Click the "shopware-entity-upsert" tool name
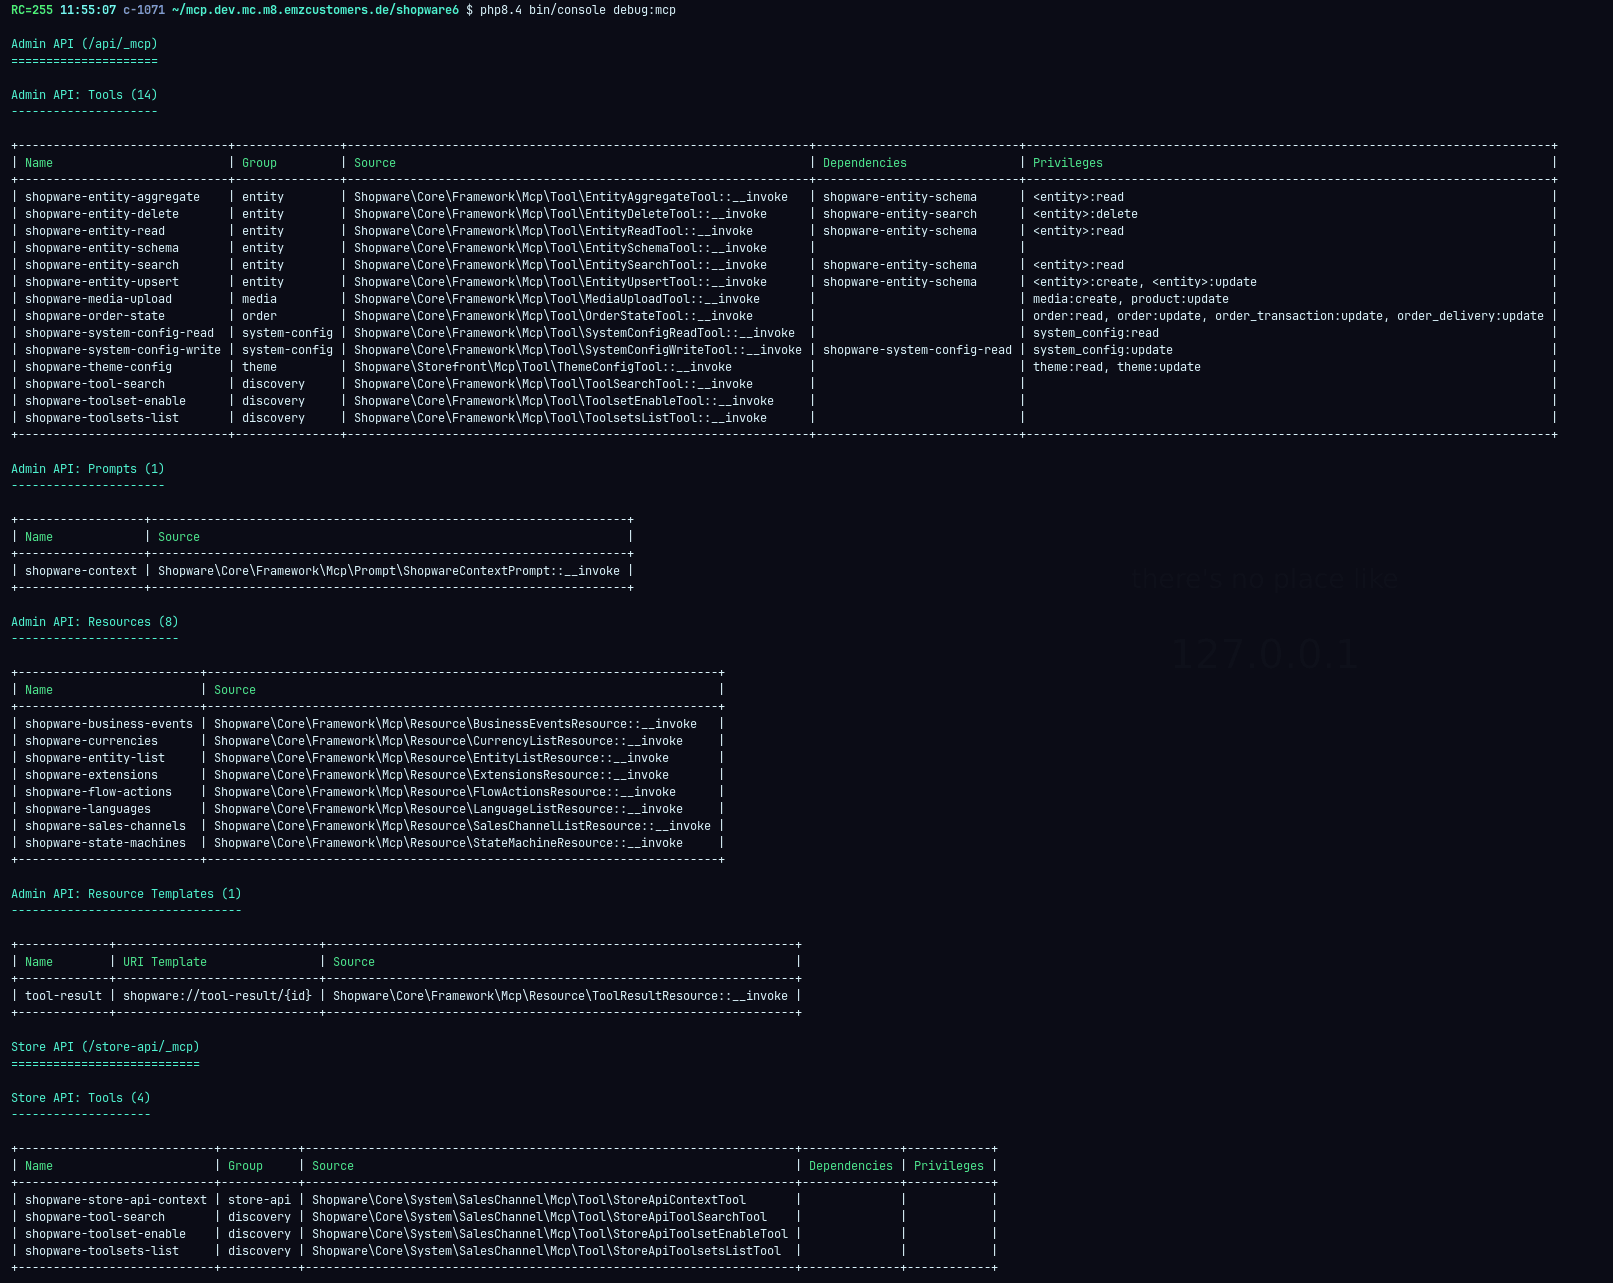 click(x=102, y=282)
